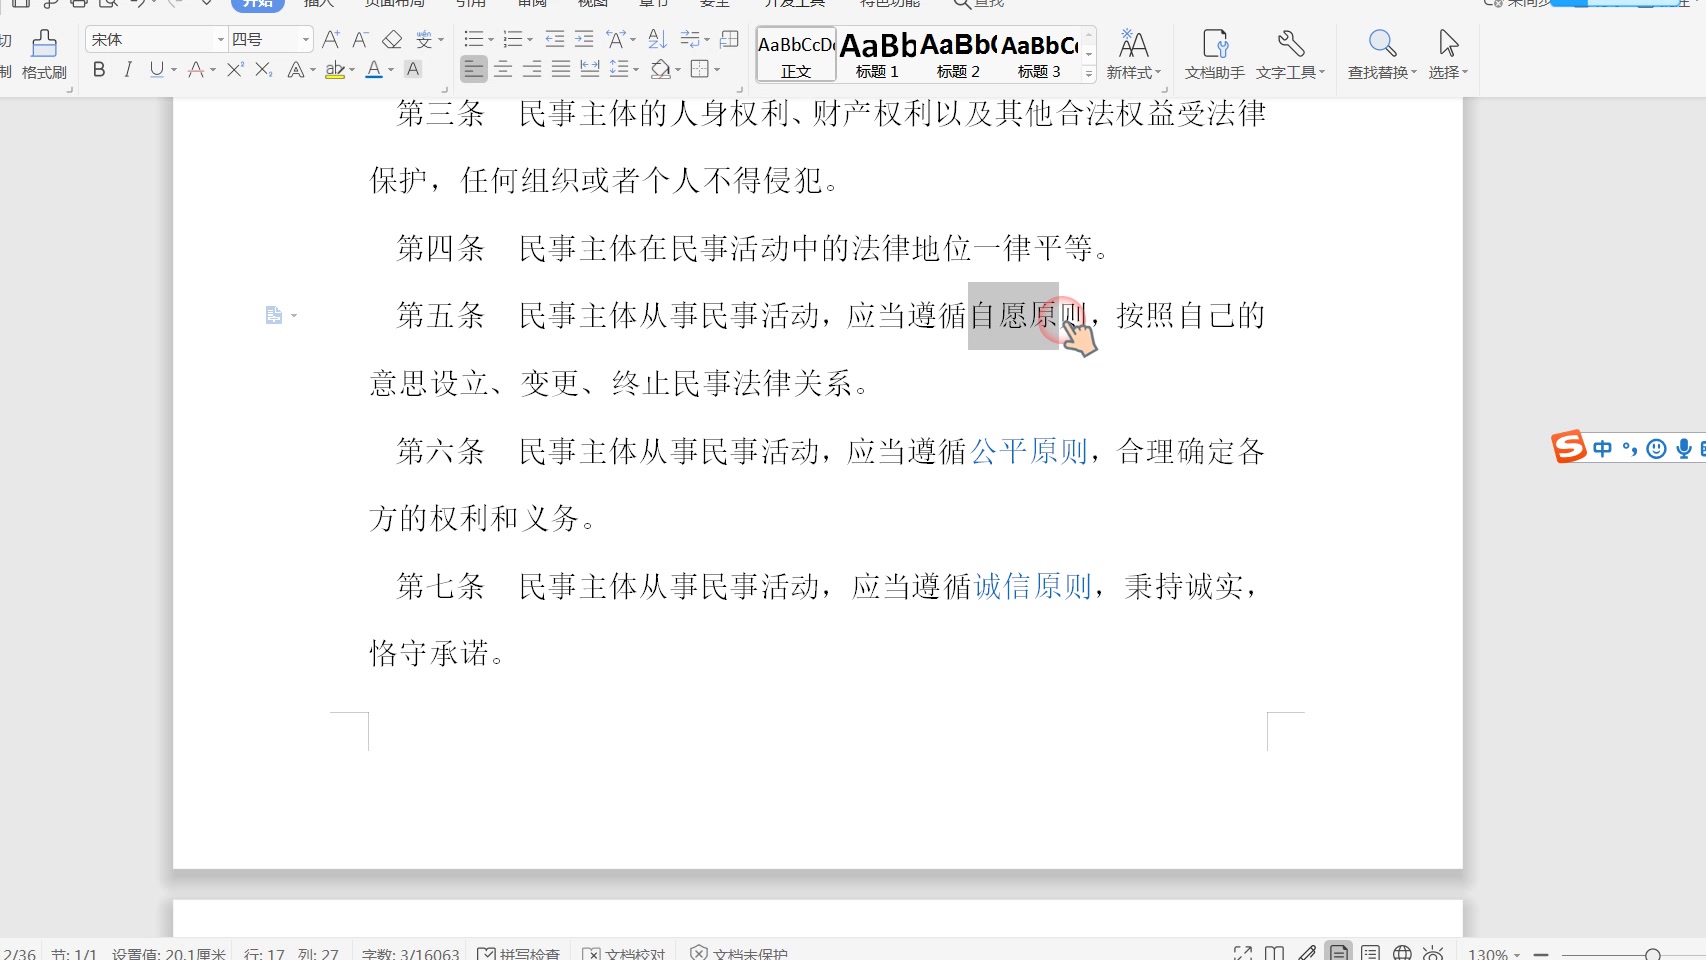Image resolution: width=1706 pixels, height=960 pixels.
Task: Click the Sogou voice input microphone
Action: pos(1684,449)
